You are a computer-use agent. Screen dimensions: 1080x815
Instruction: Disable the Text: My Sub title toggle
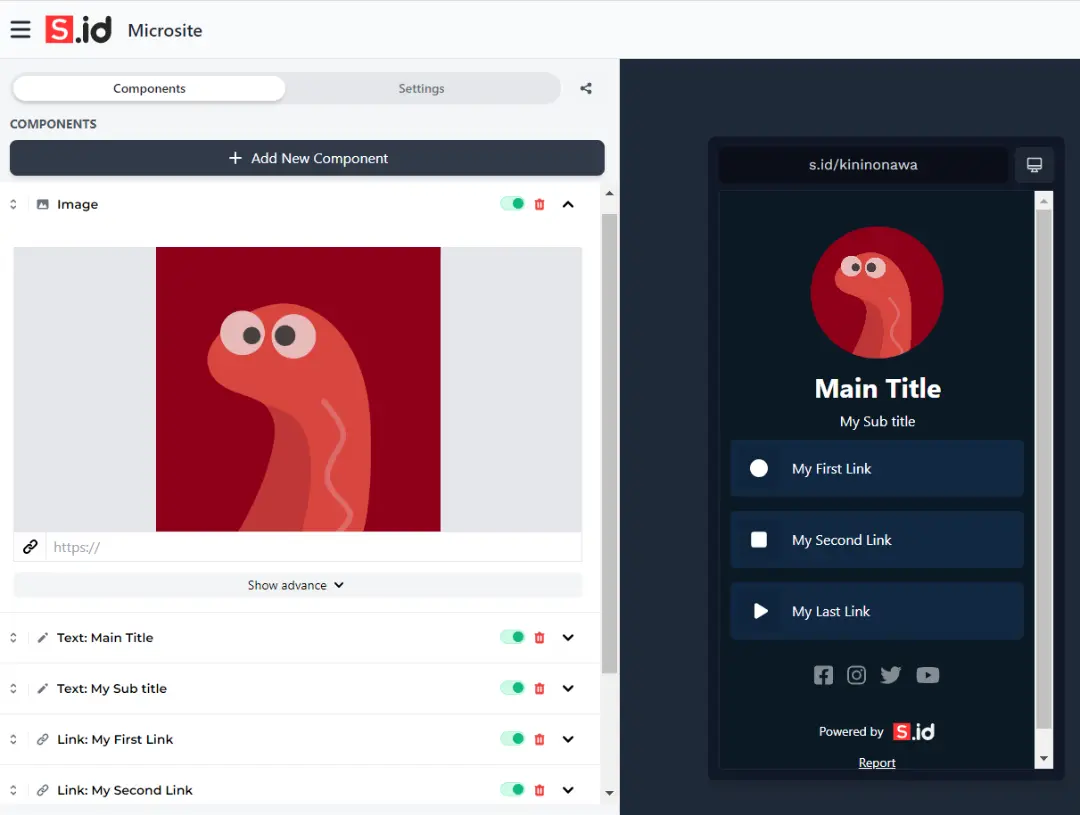512,689
